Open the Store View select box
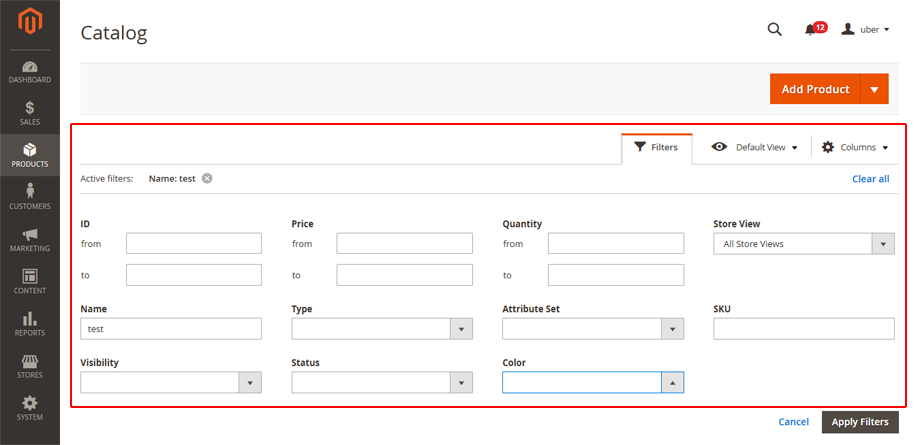This screenshot has width=918, height=445. coord(804,244)
